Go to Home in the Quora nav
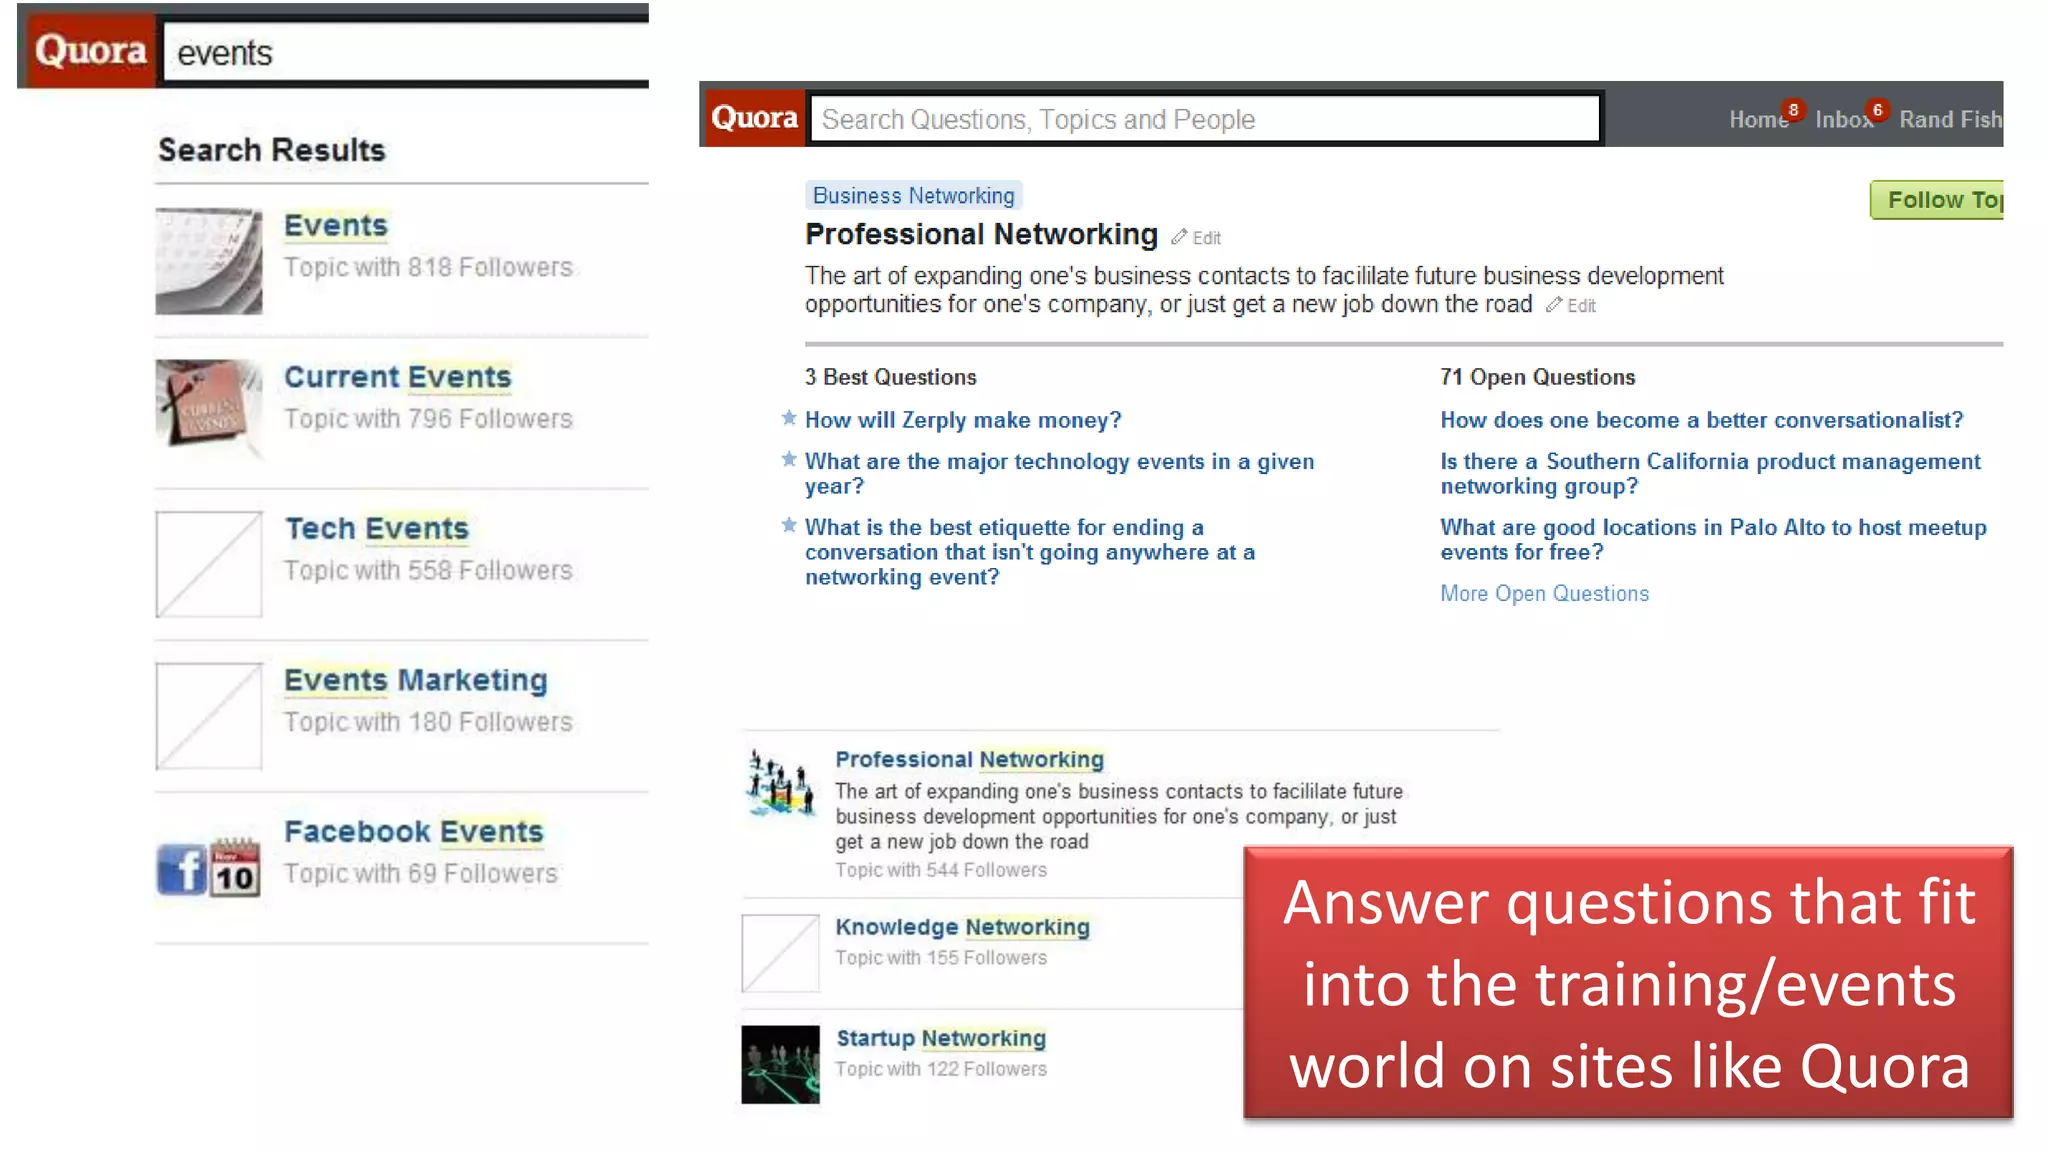The height and width of the screenshot is (1152, 2048). (1758, 120)
